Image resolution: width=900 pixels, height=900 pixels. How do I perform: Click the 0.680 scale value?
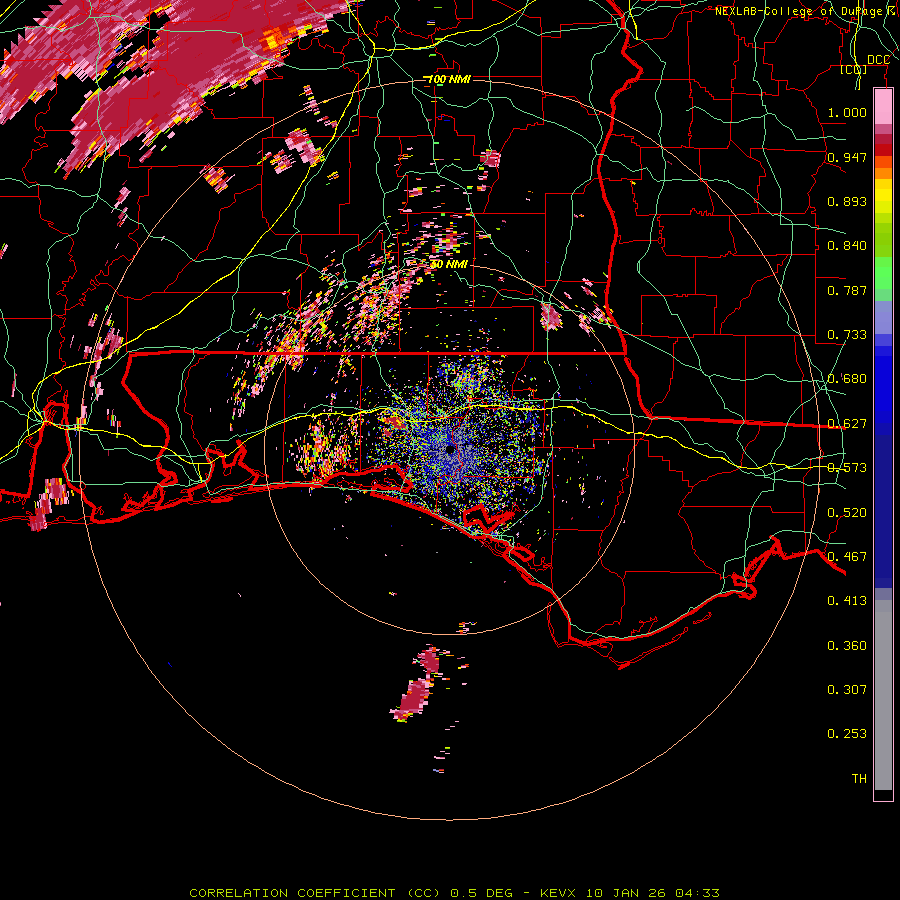point(847,379)
